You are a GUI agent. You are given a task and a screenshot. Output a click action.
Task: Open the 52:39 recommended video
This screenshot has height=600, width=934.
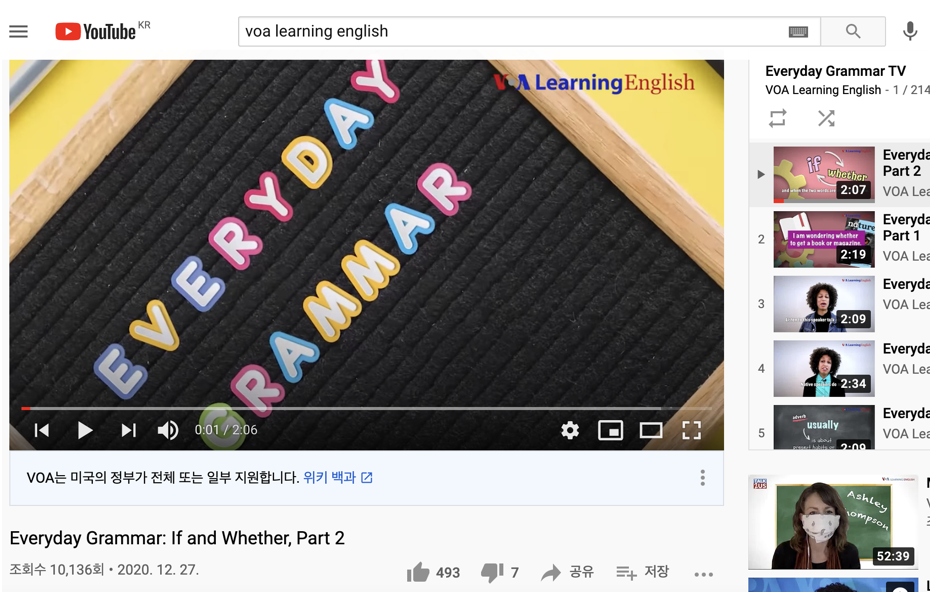[833, 522]
